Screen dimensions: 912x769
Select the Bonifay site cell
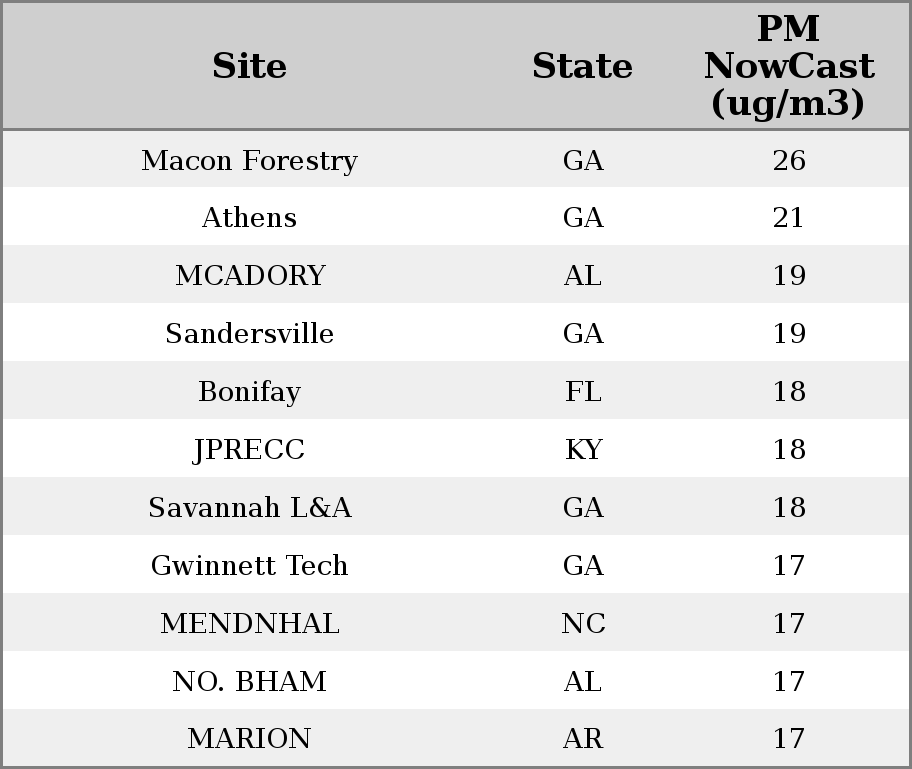[x=249, y=392]
